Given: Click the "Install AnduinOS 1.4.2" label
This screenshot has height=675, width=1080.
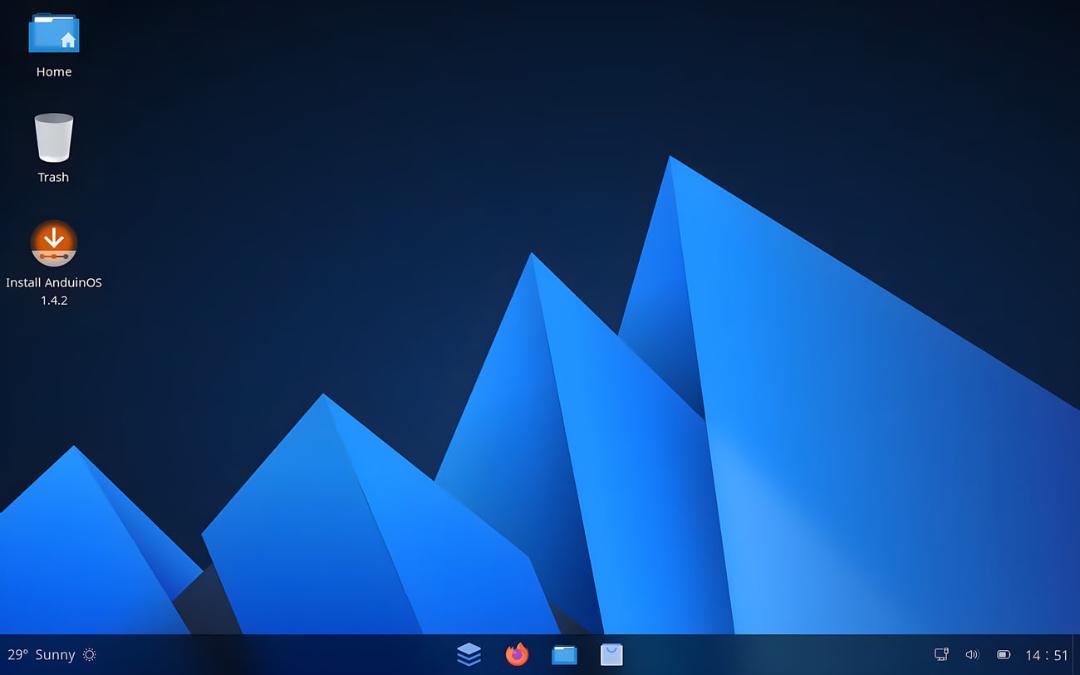Looking at the screenshot, I should click(54, 291).
